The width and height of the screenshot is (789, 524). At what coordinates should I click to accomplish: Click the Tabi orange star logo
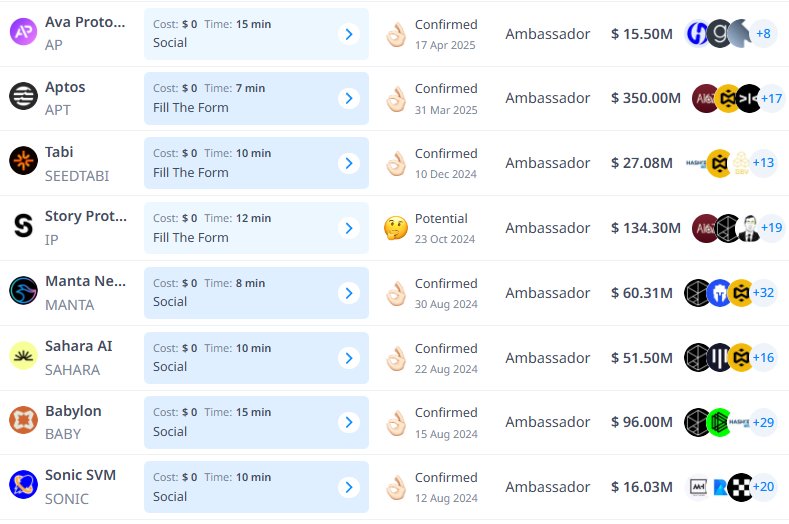click(x=23, y=161)
